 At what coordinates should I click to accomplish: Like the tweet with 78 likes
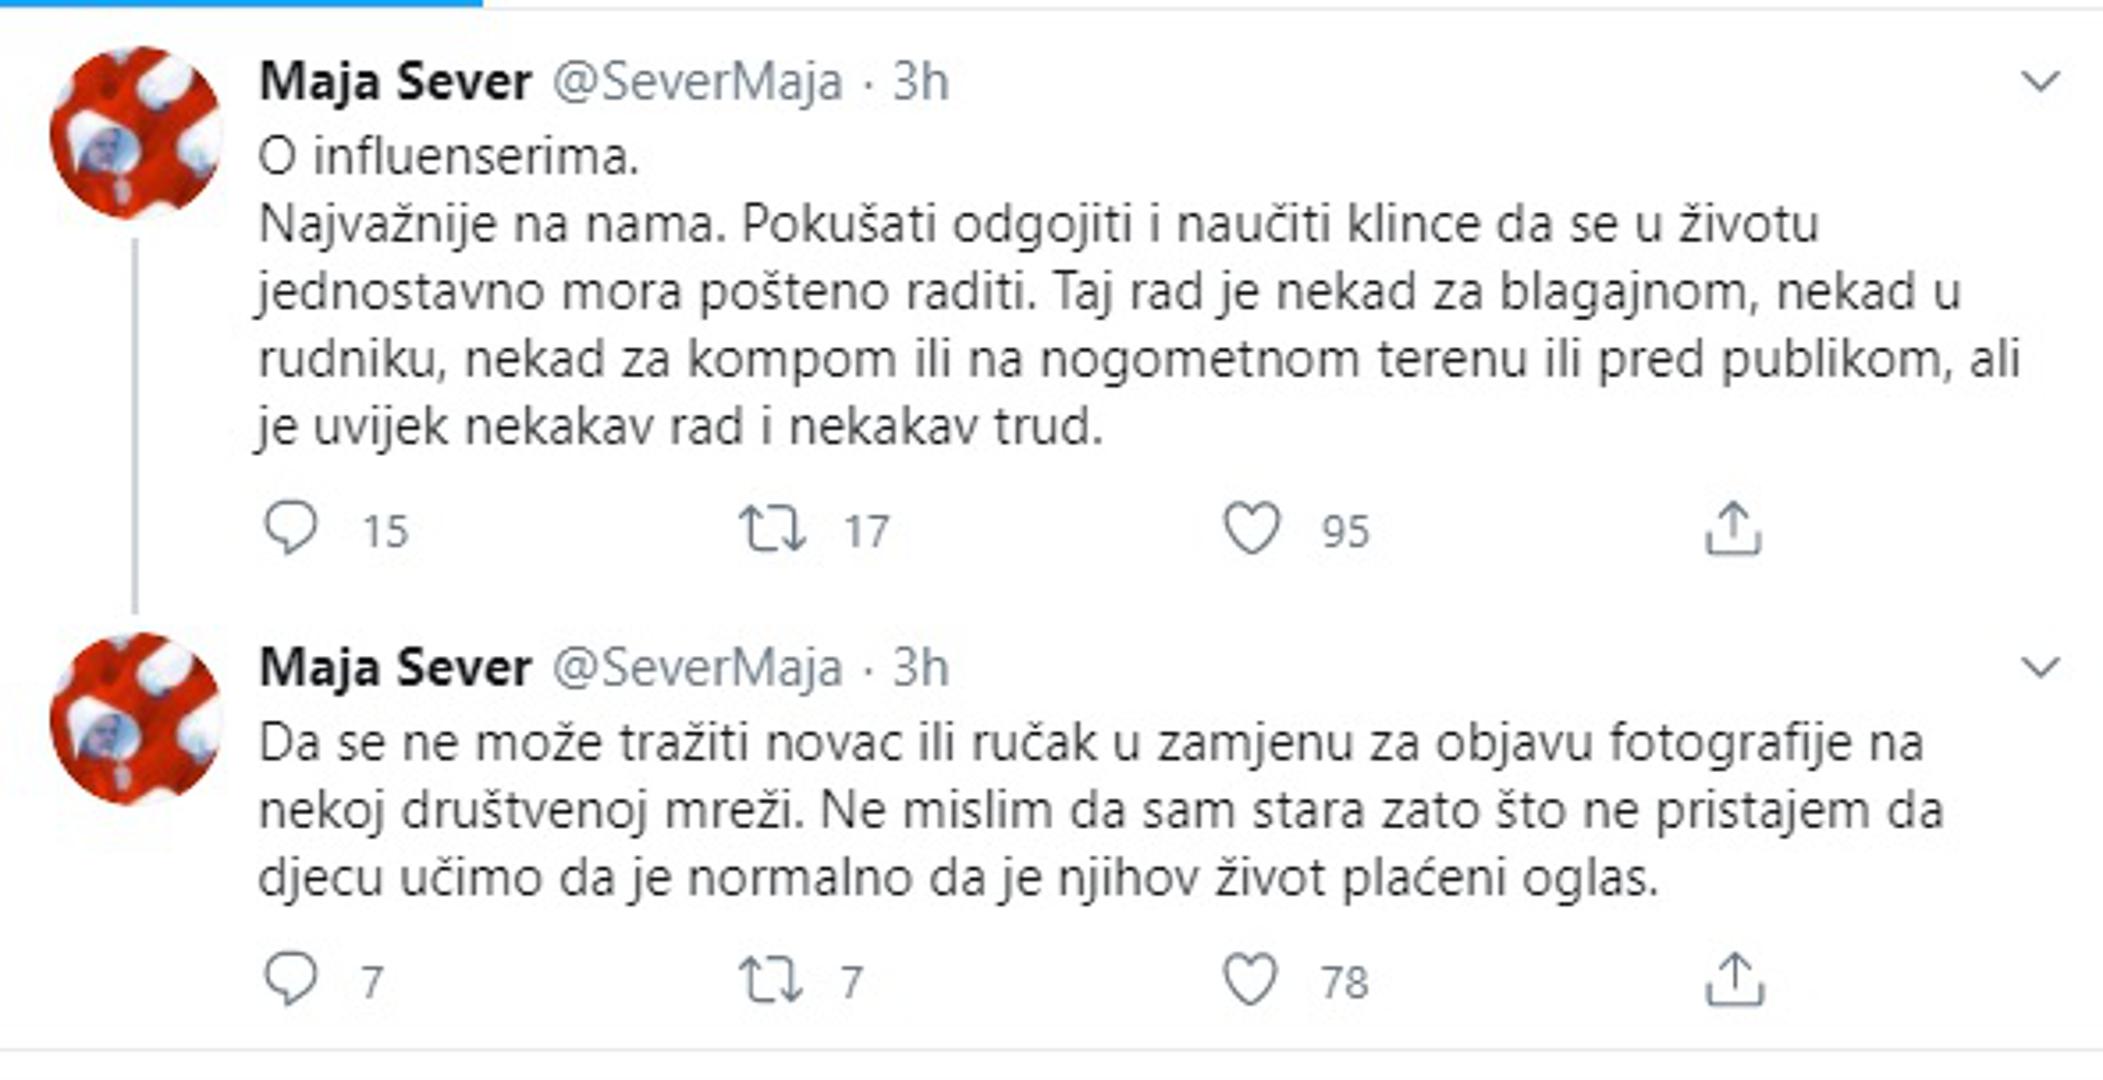tap(1251, 980)
